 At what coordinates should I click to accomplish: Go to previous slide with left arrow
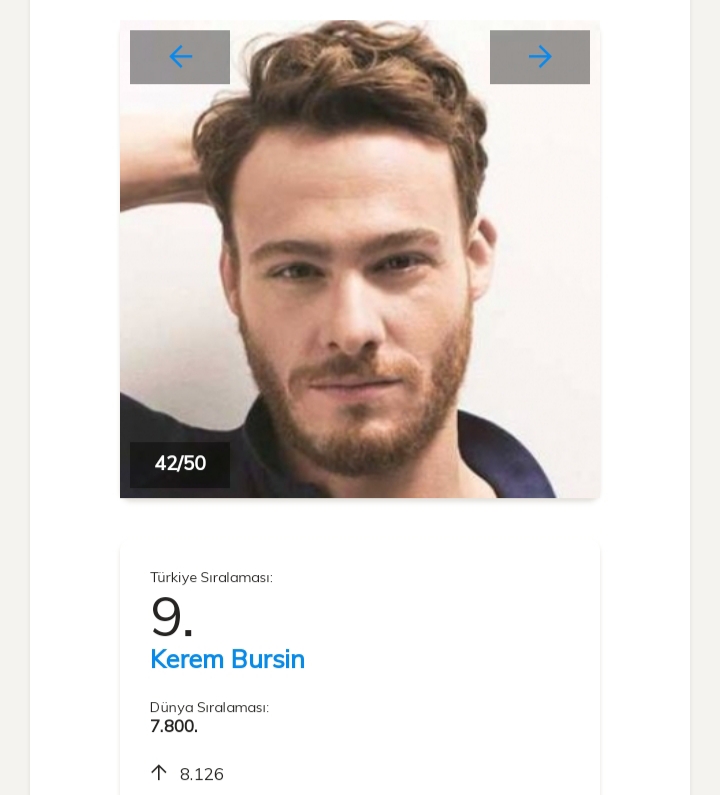180,57
